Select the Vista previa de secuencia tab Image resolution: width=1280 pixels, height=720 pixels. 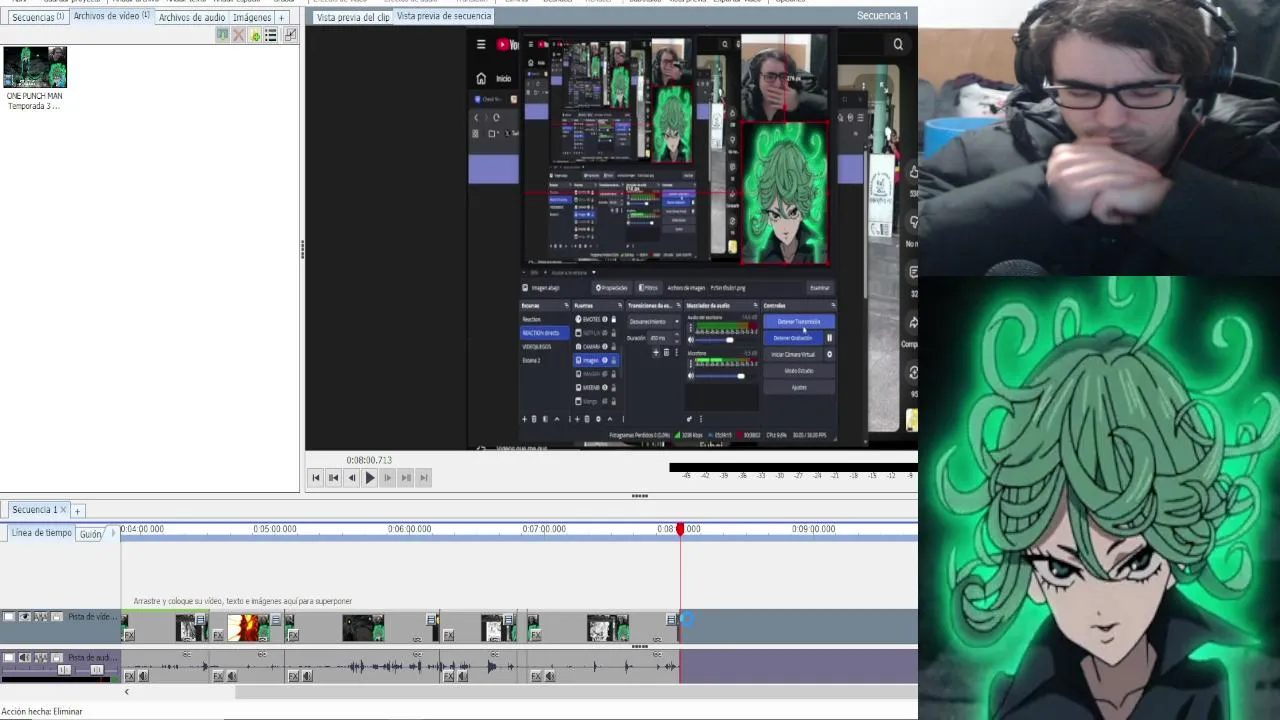point(443,16)
